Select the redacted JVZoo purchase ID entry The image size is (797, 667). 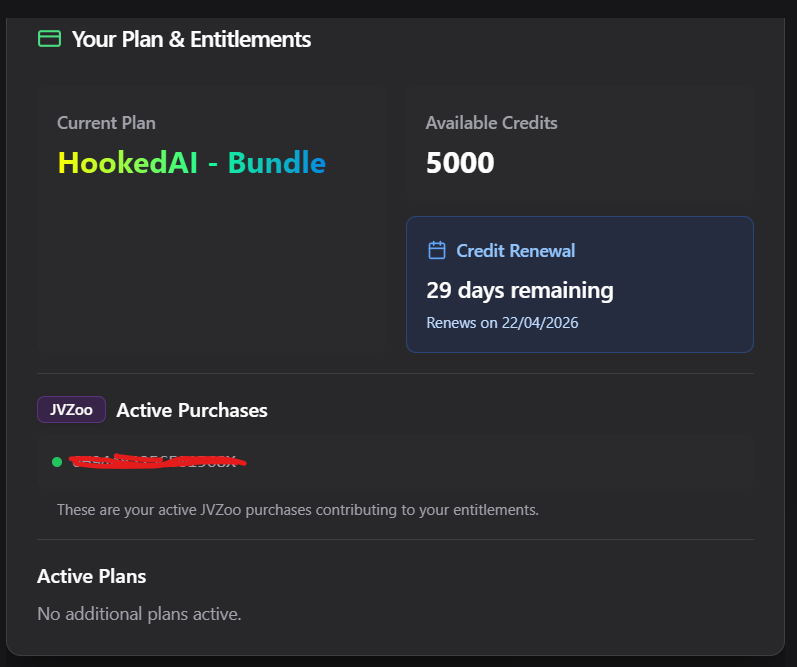[157, 461]
